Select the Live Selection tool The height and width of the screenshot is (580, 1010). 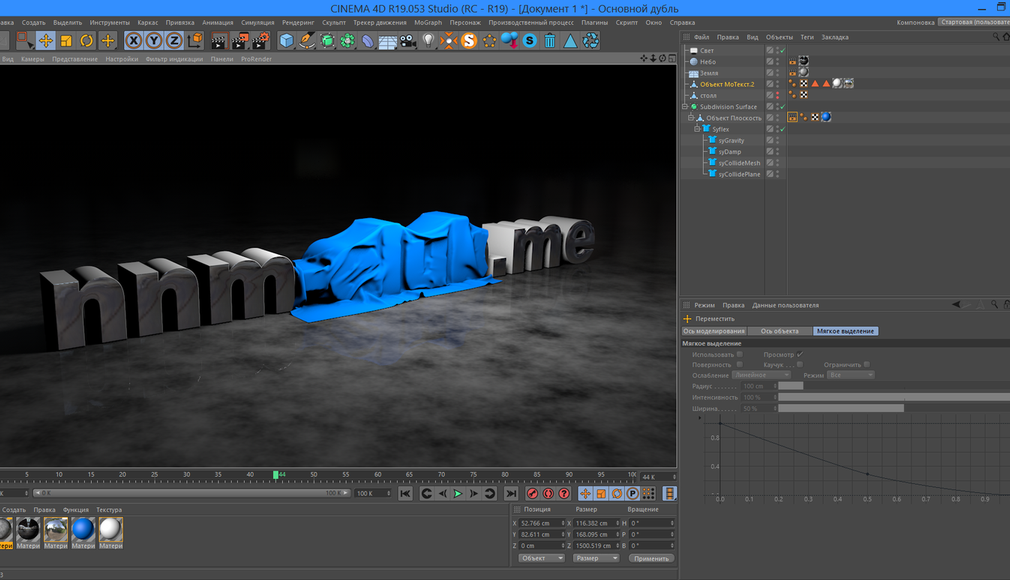click(24, 41)
